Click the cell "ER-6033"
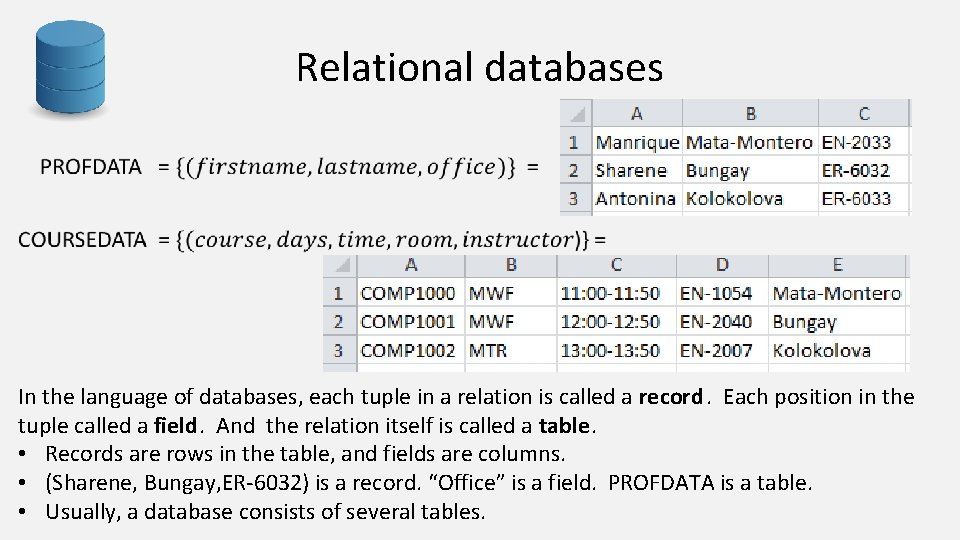Image resolution: width=960 pixels, height=540 pixels. click(863, 198)
